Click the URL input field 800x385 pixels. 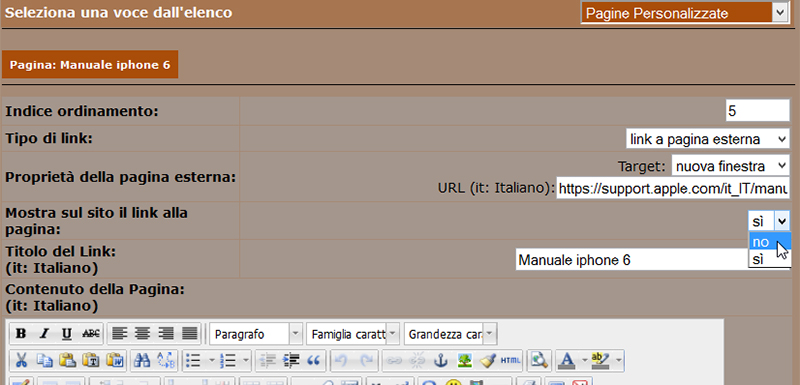point(673,188)
